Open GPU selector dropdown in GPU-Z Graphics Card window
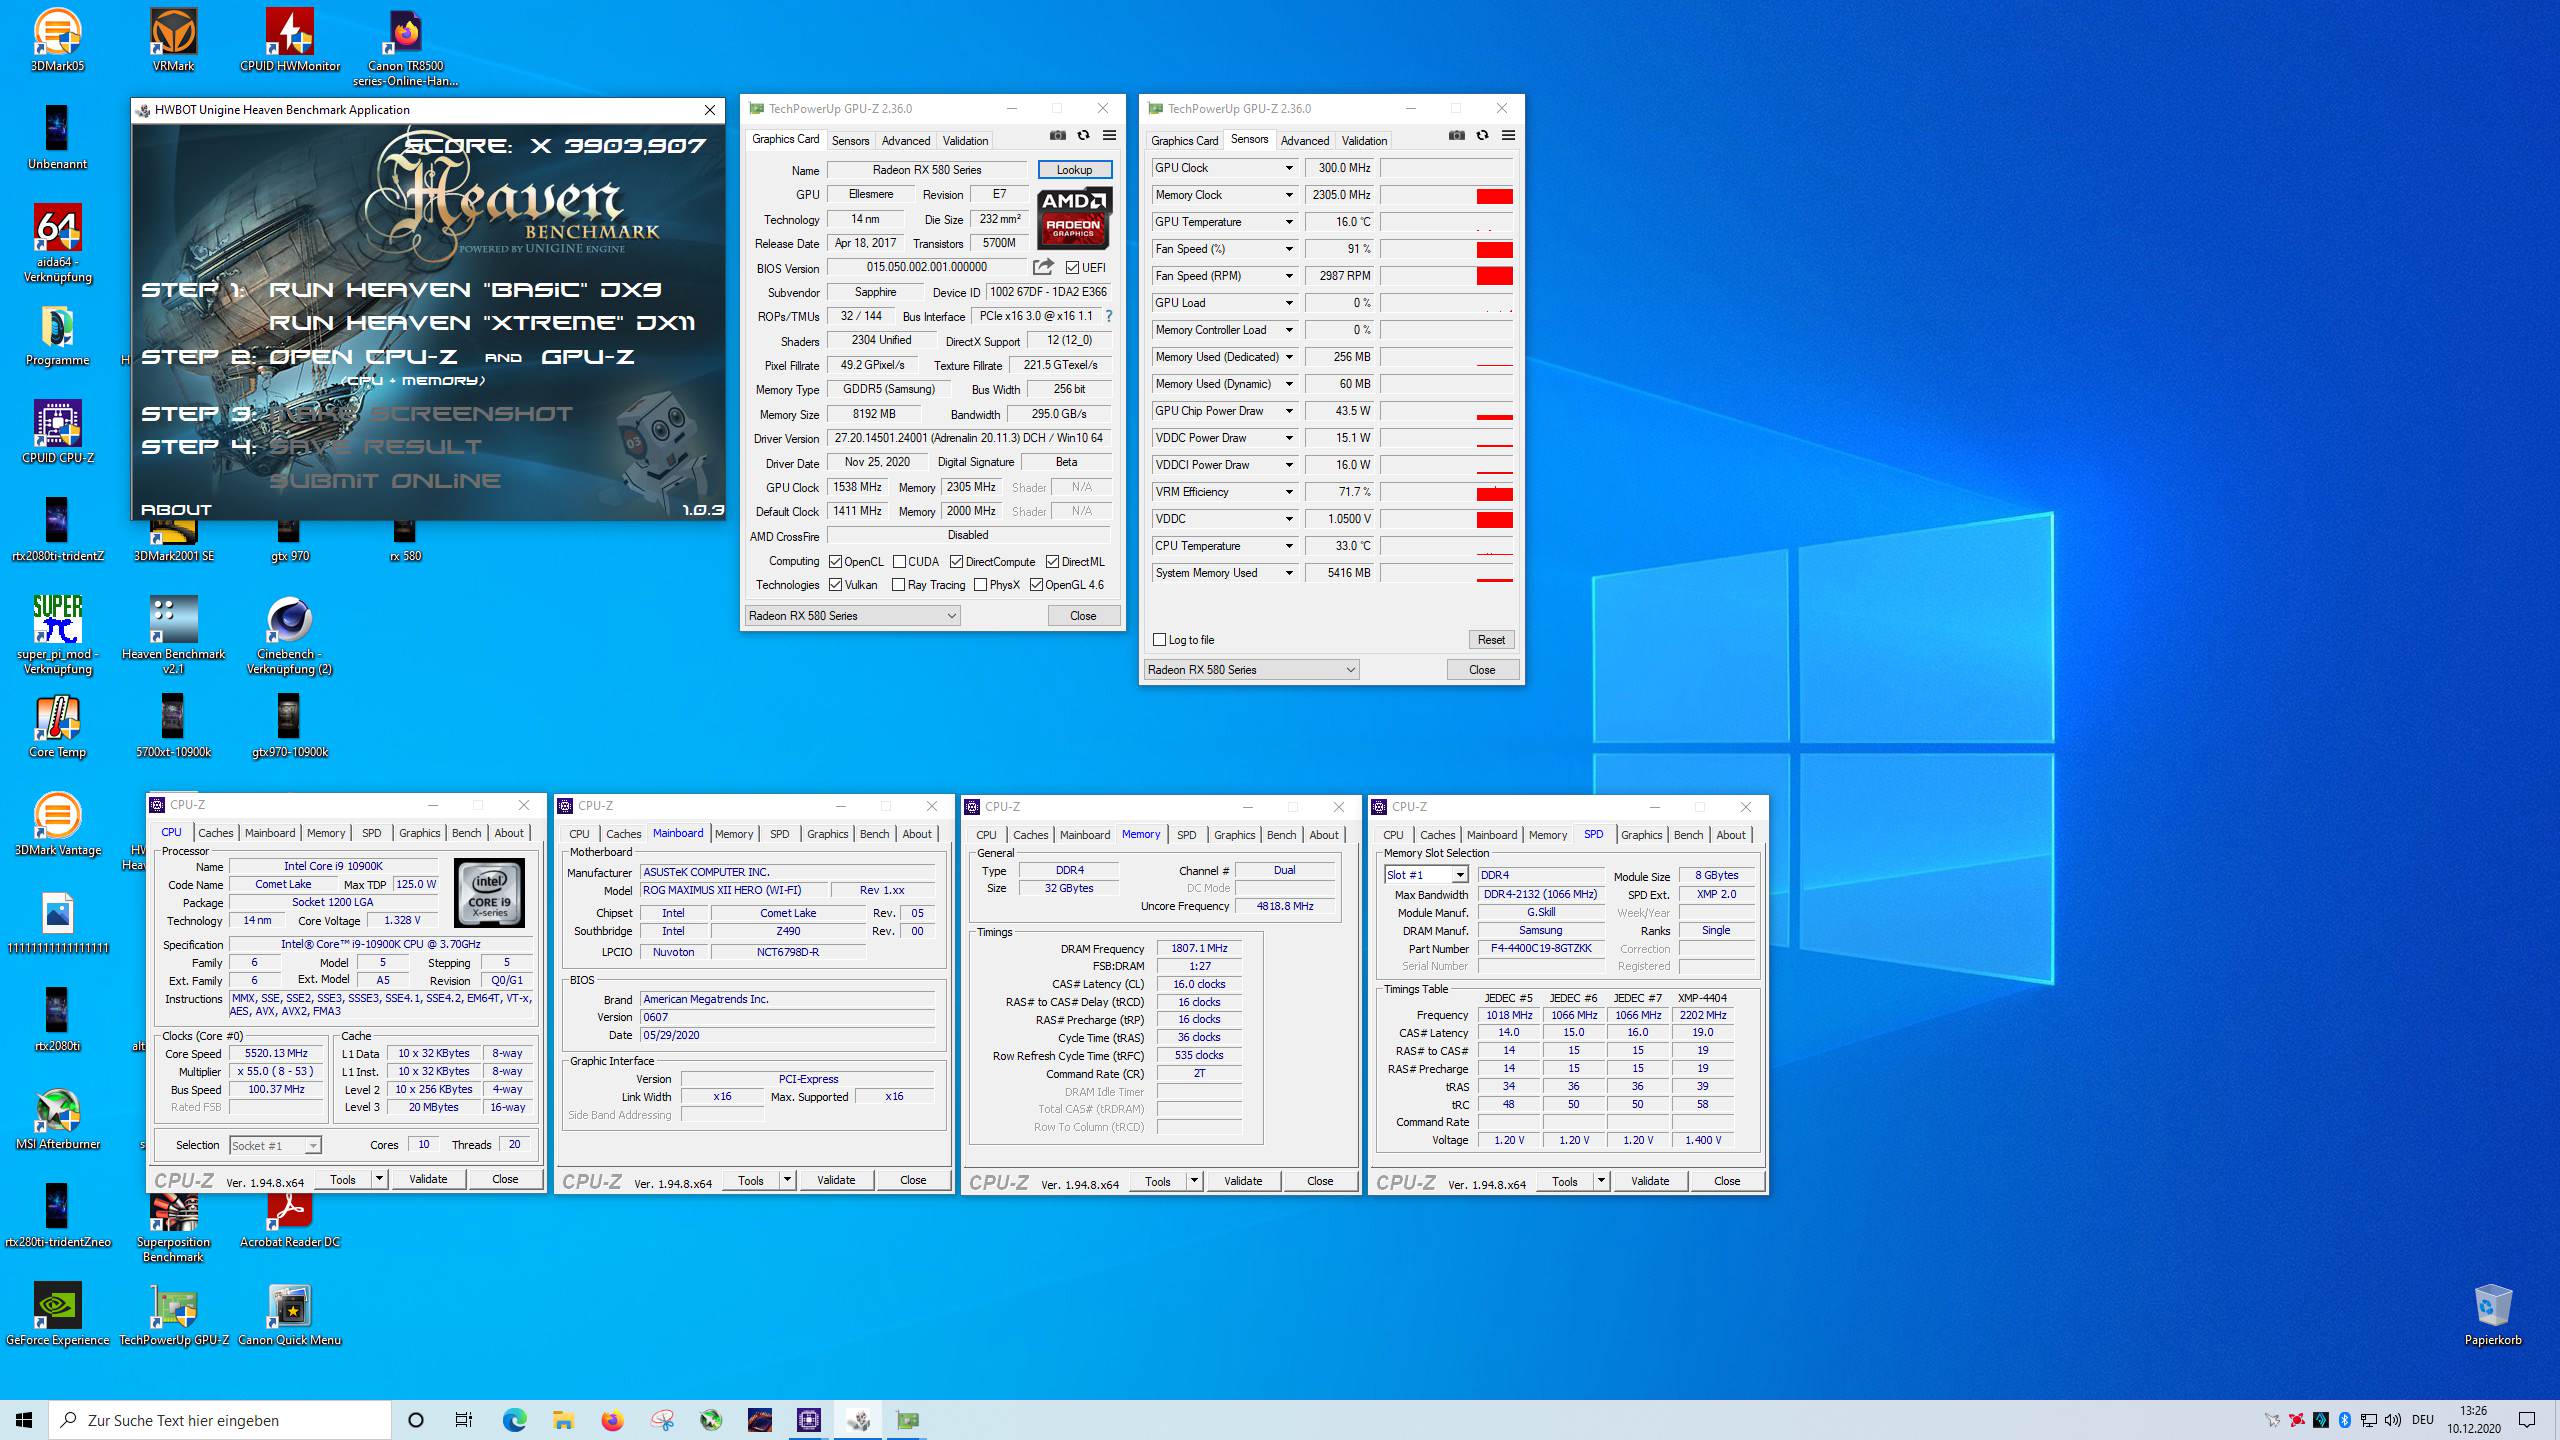Viewport: 2560px width, 1440px height. (853, 616)
